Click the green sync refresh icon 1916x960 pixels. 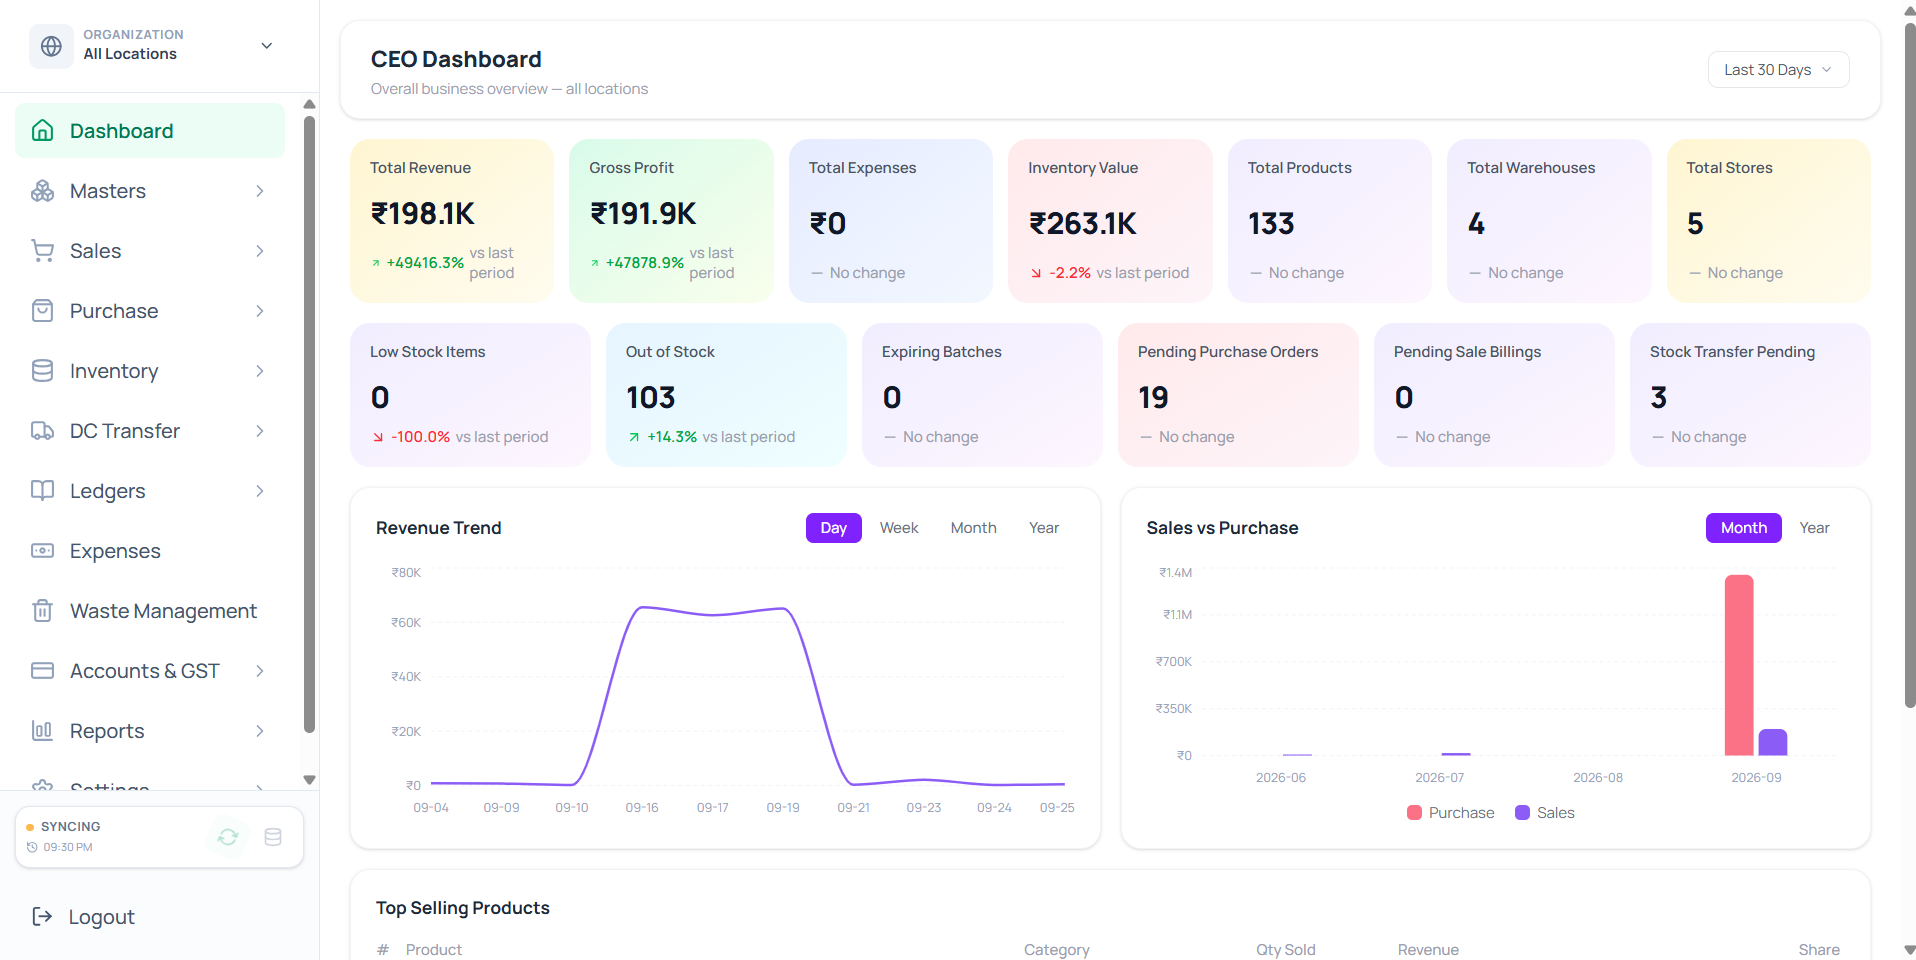tap(228, 837)
